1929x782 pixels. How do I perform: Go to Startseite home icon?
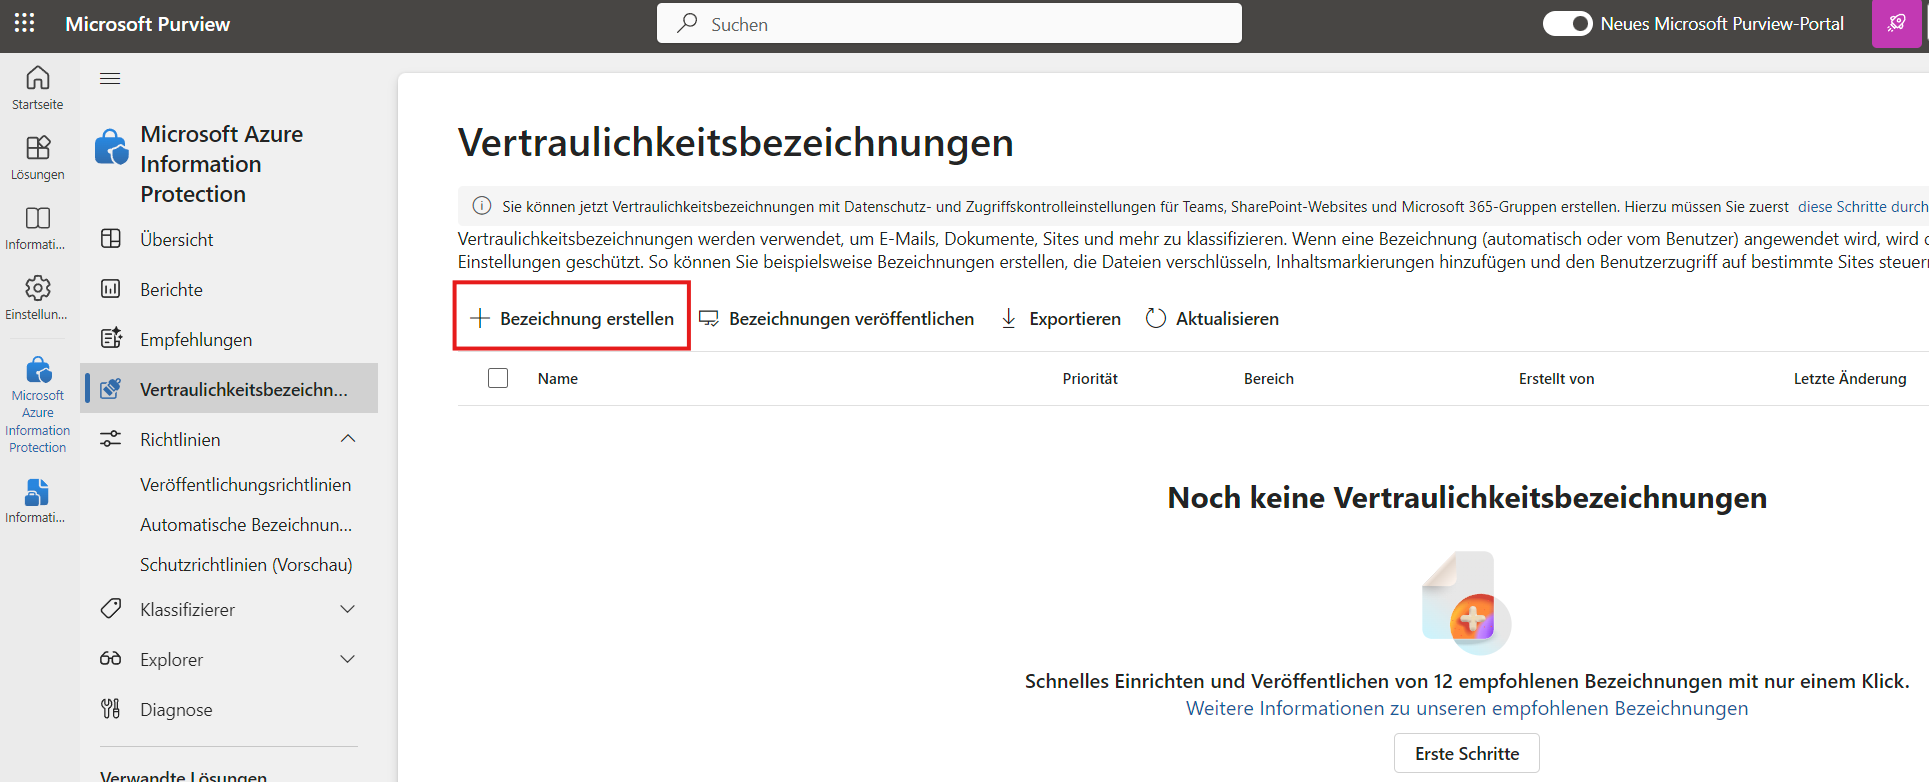click(x=38, y=87)
